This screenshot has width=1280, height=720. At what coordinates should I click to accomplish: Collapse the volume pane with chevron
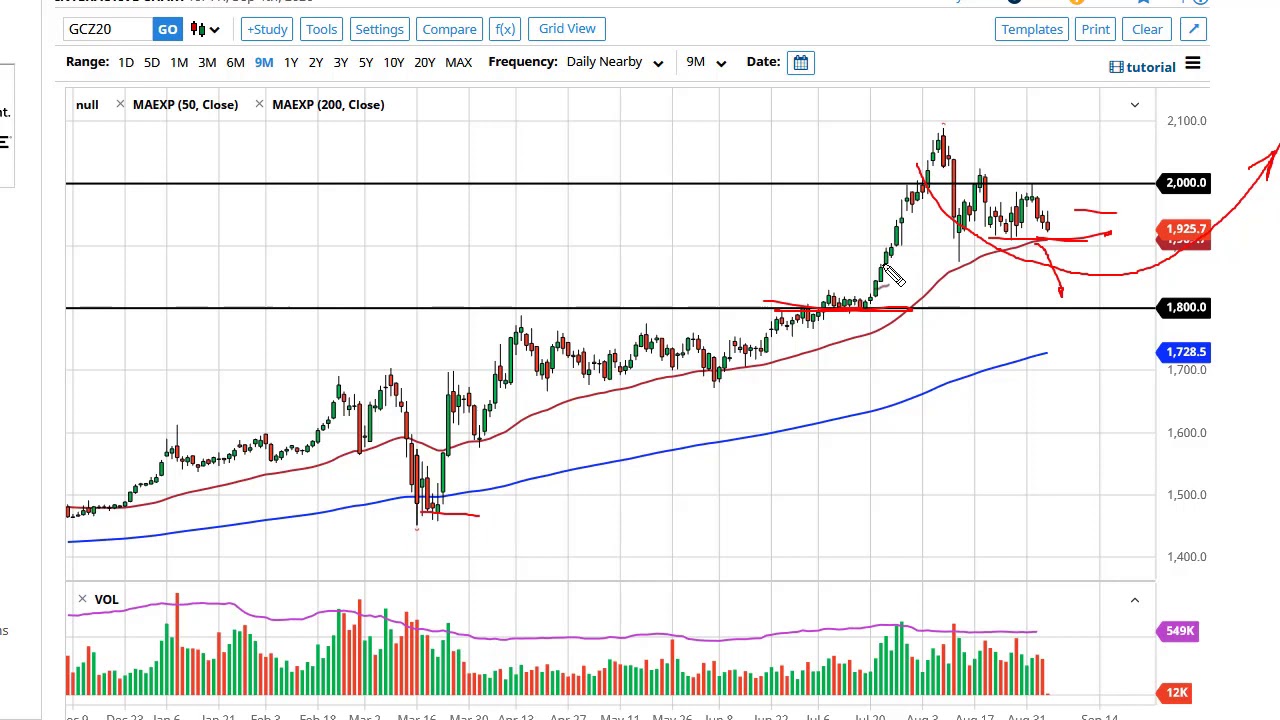pos(1134,600)
